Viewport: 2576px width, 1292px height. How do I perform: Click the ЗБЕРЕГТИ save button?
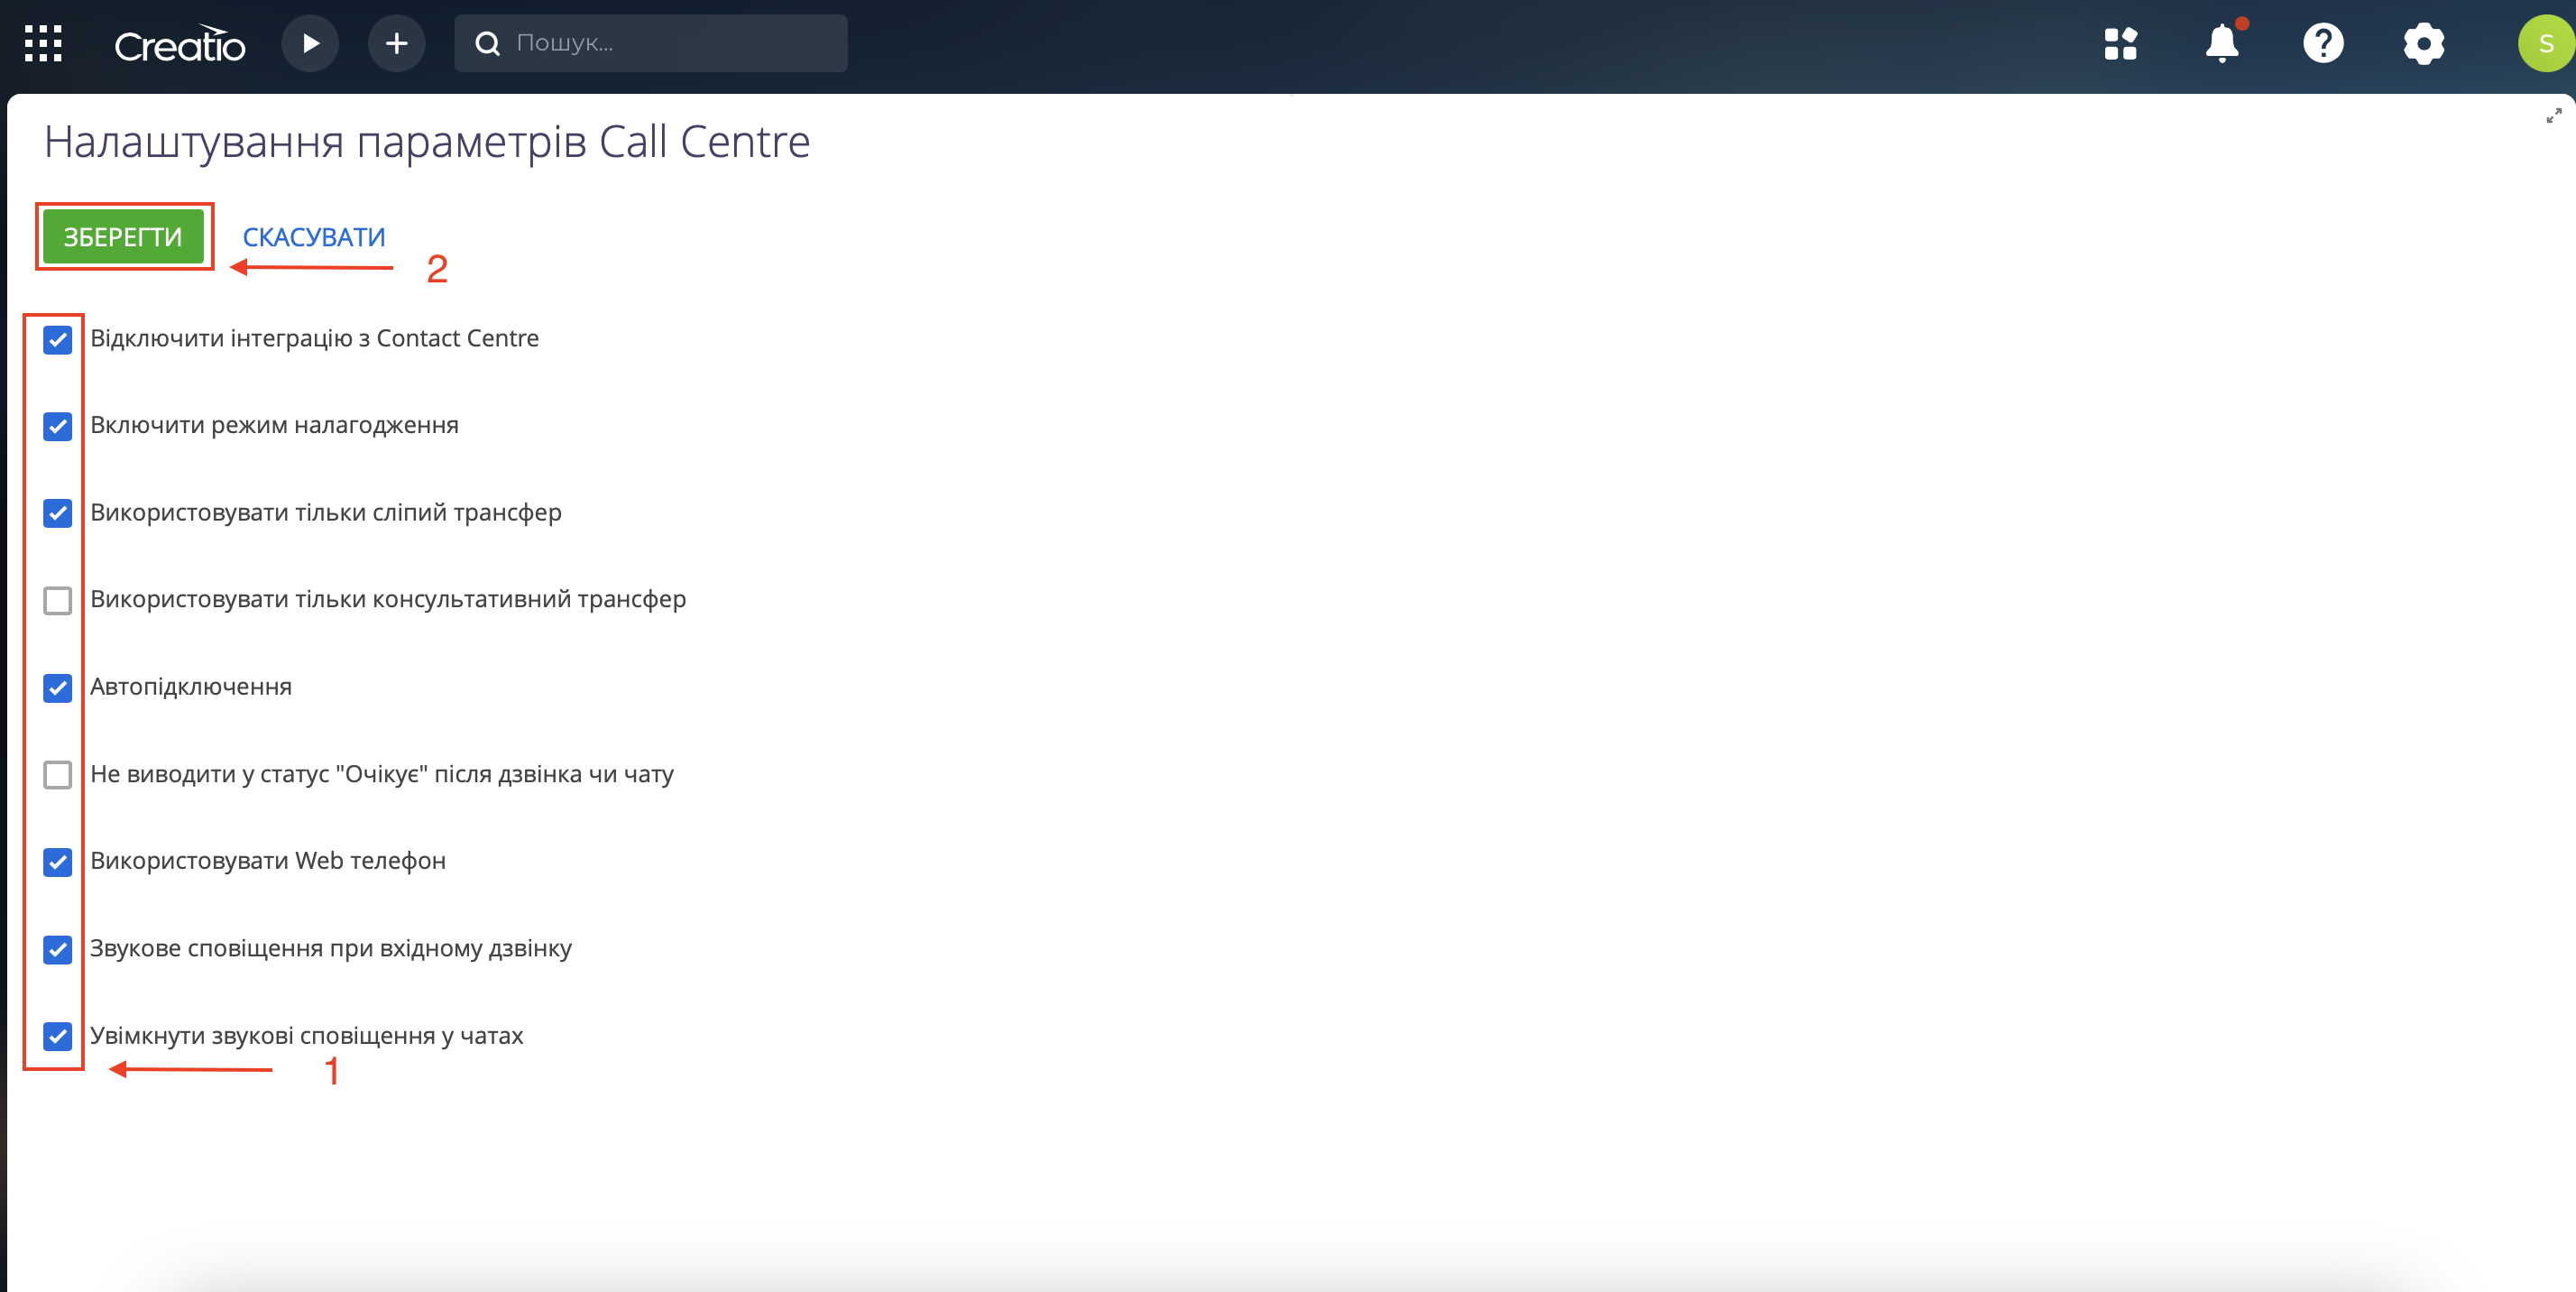123,237
